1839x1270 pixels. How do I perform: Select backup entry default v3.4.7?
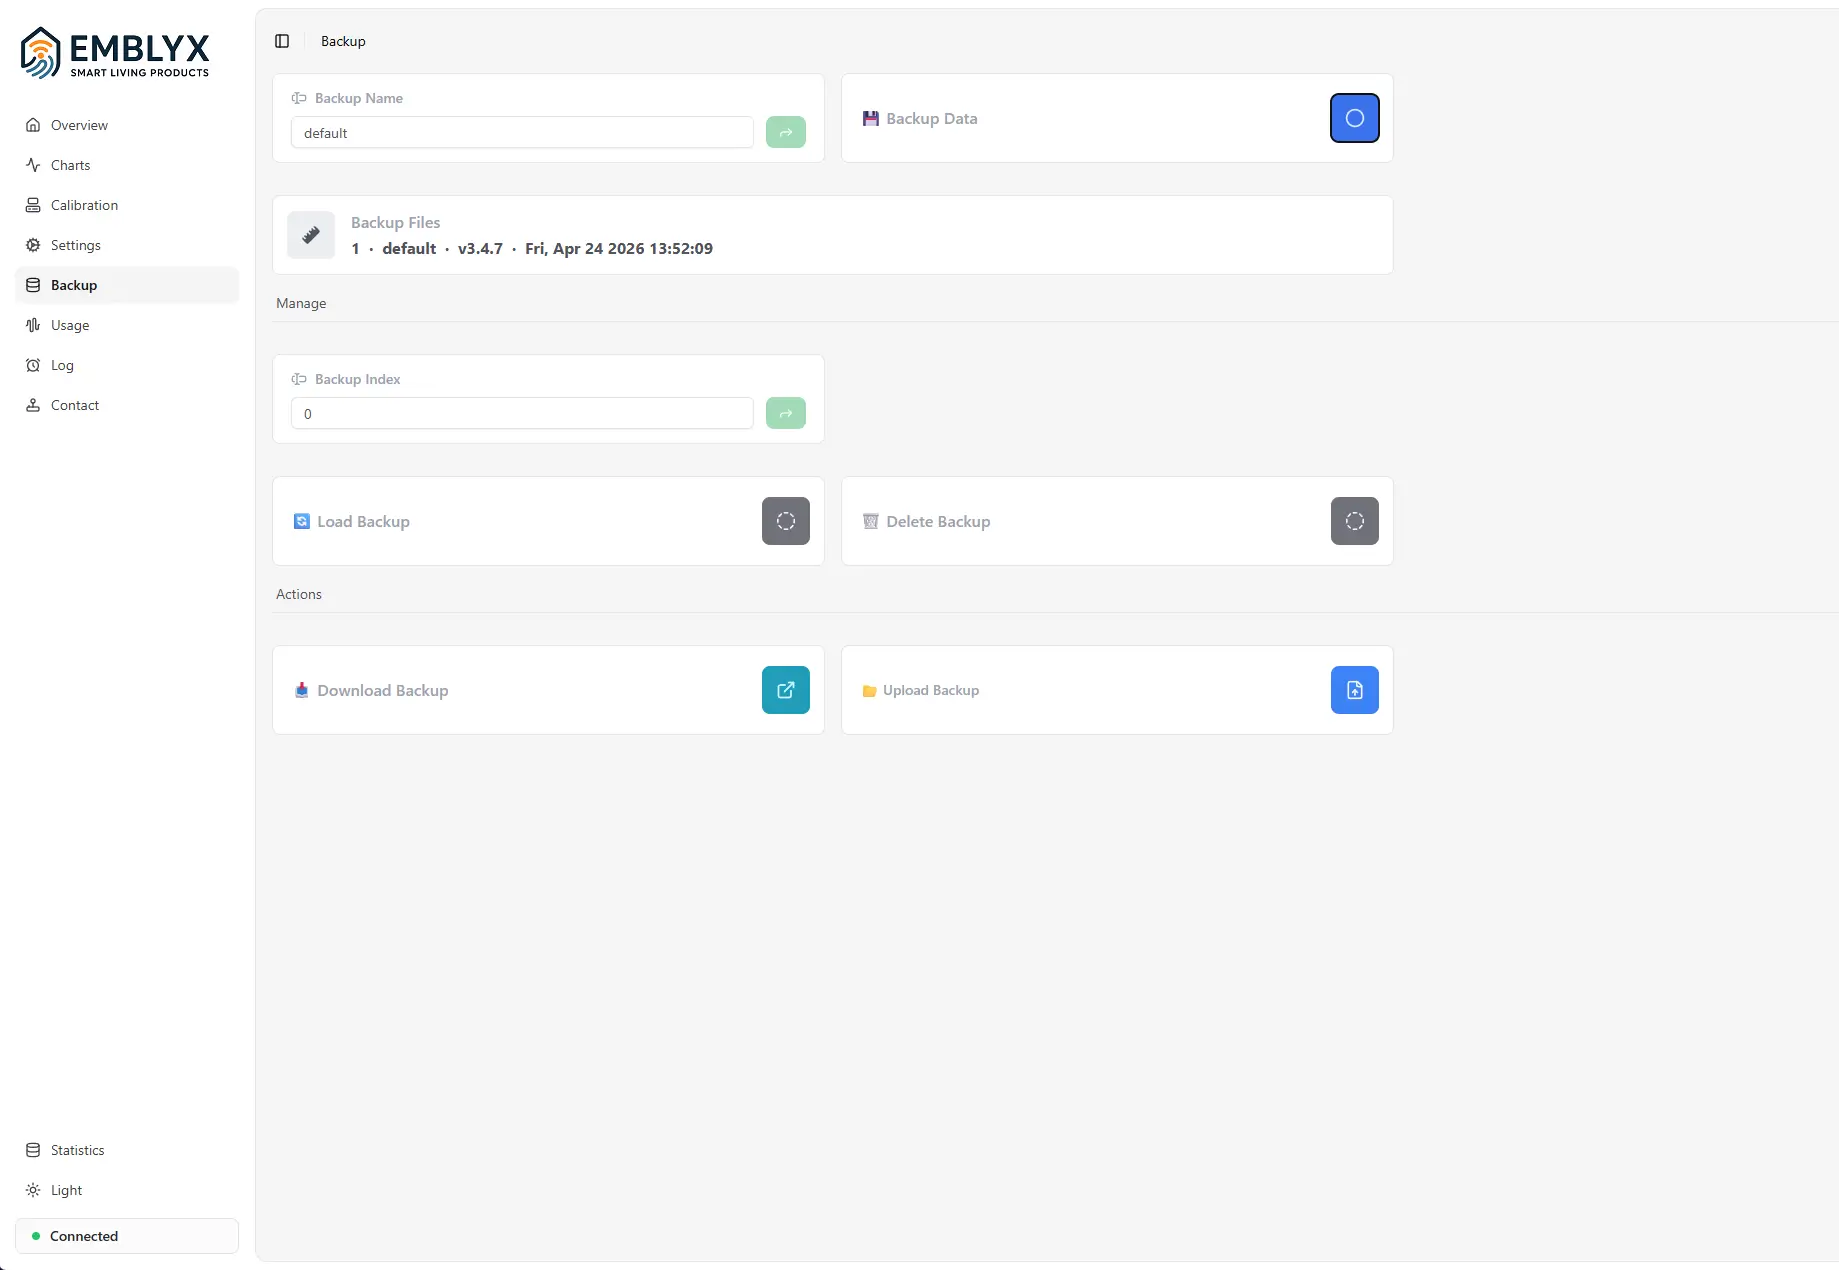click(532, 249)
